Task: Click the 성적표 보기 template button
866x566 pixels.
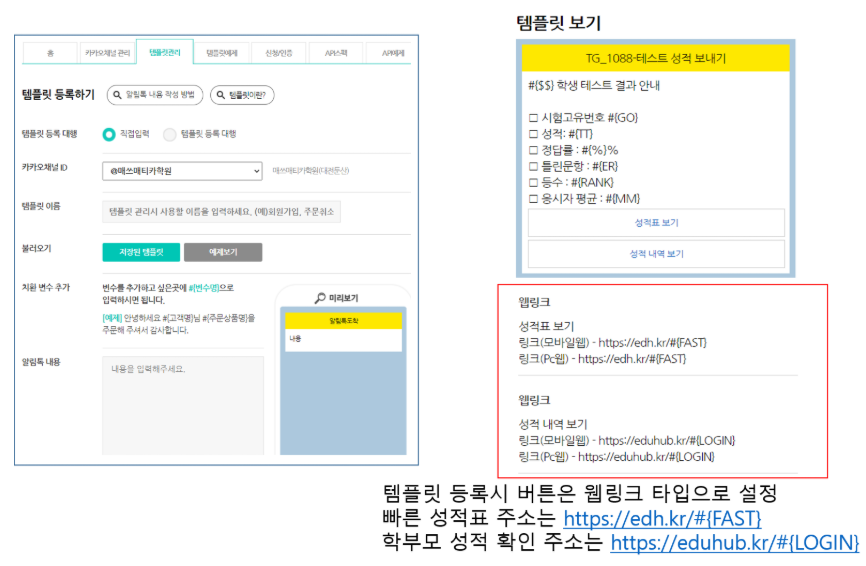Action: click(656, 222)
